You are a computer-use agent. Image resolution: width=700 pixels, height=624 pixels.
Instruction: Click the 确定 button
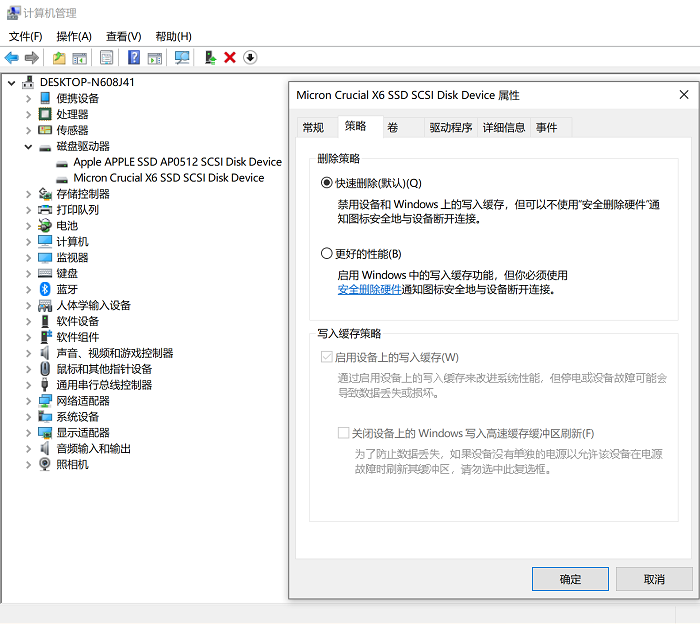click(570, 579)
